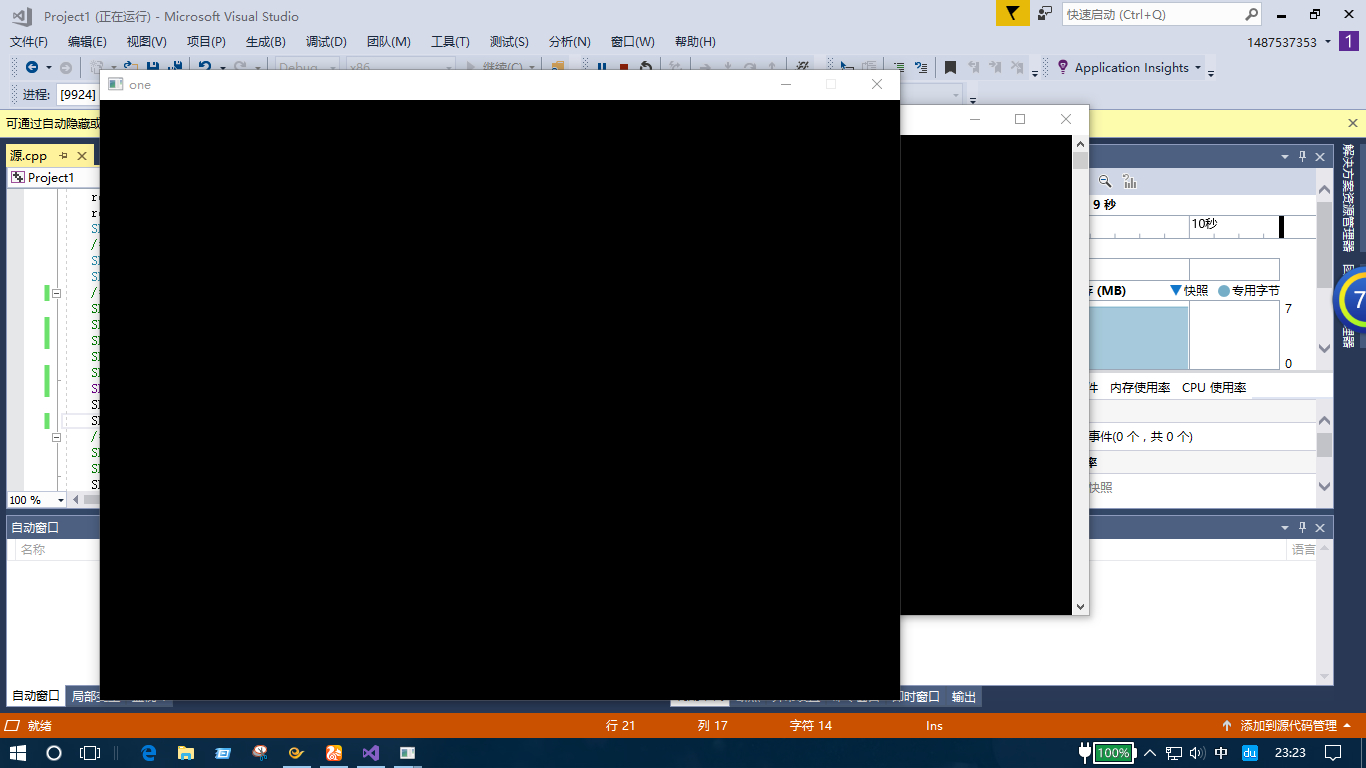Open the 工具(T) menu
Screen dimensions: 1366x768
[x=450, y=42]
